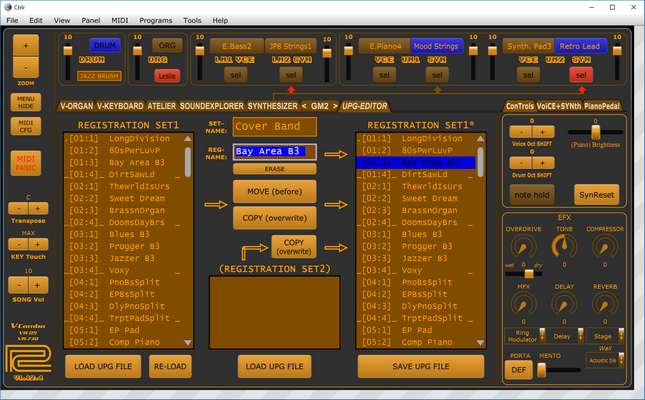Open the E.Bass2 voice selector

pyautogui.click(x=237, y=46)
